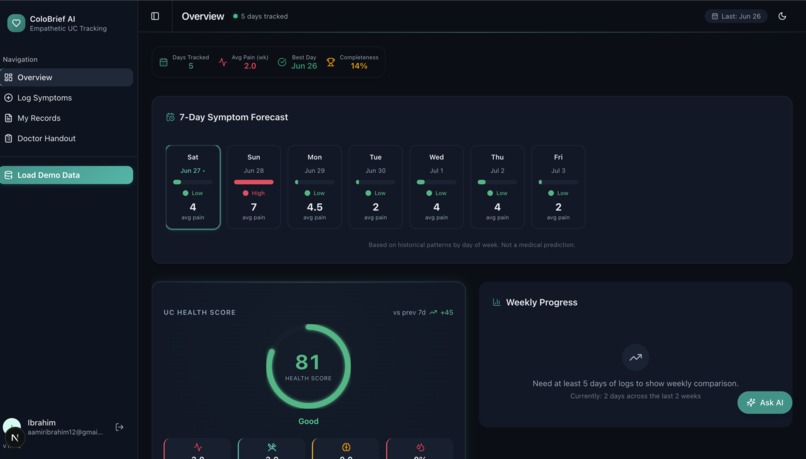Click the 4.5 avg pain value on Monday
The image size is (806, 459).
315,207
